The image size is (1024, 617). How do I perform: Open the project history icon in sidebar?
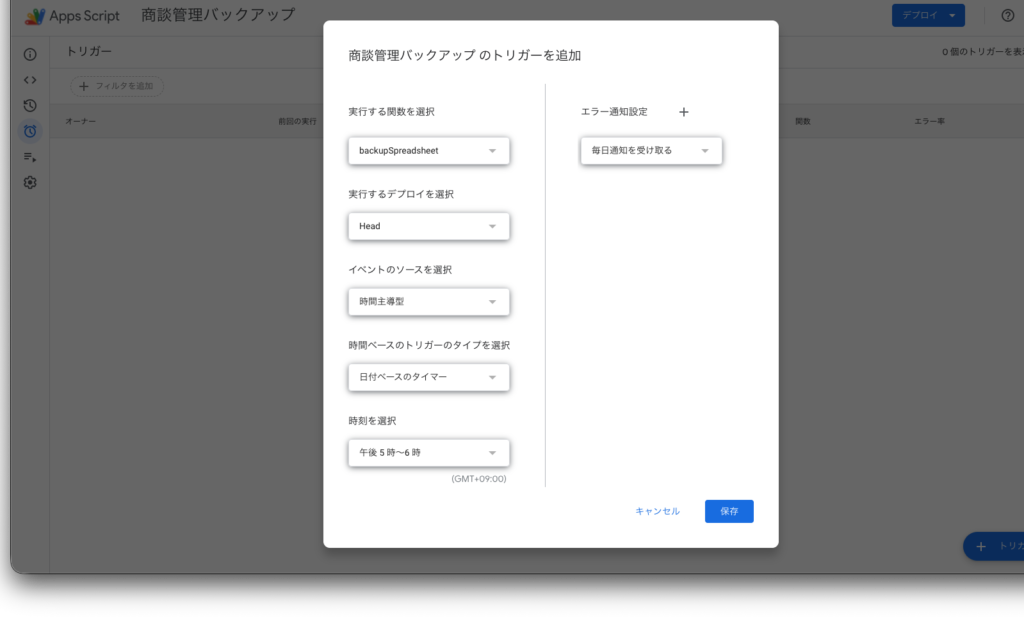click(x=30, y=105)
